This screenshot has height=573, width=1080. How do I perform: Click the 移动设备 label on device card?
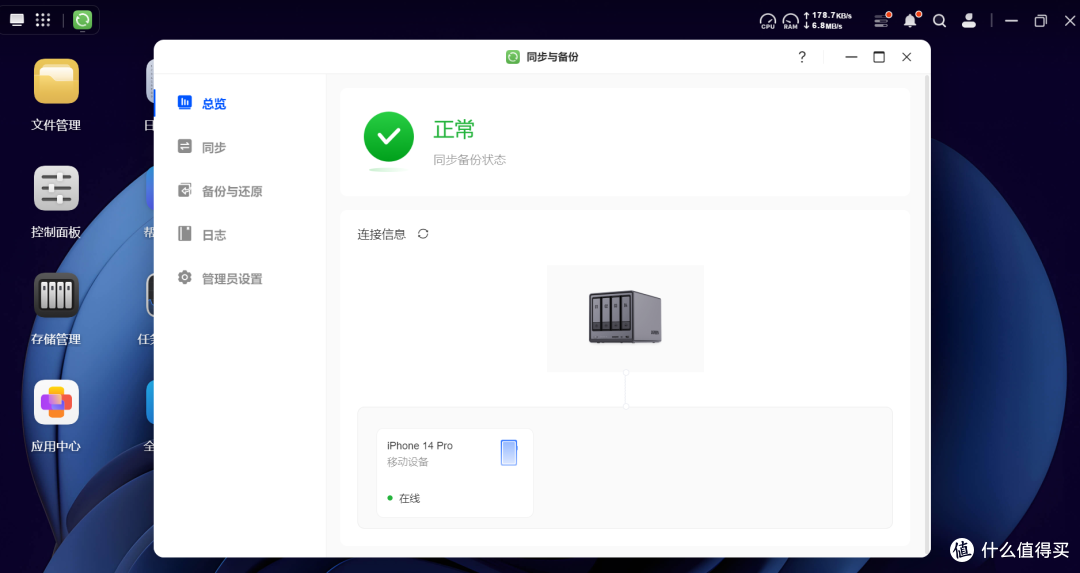407,461
